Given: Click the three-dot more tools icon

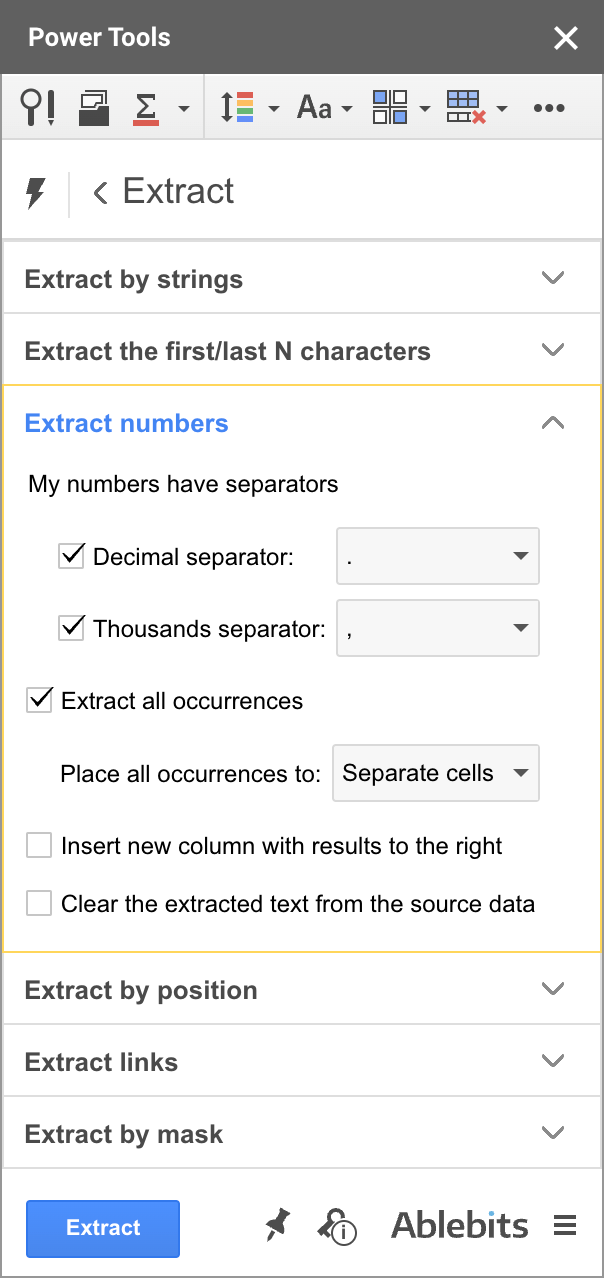Looking at the screenshot, I should pyautogui.click(x=549, y=107).
